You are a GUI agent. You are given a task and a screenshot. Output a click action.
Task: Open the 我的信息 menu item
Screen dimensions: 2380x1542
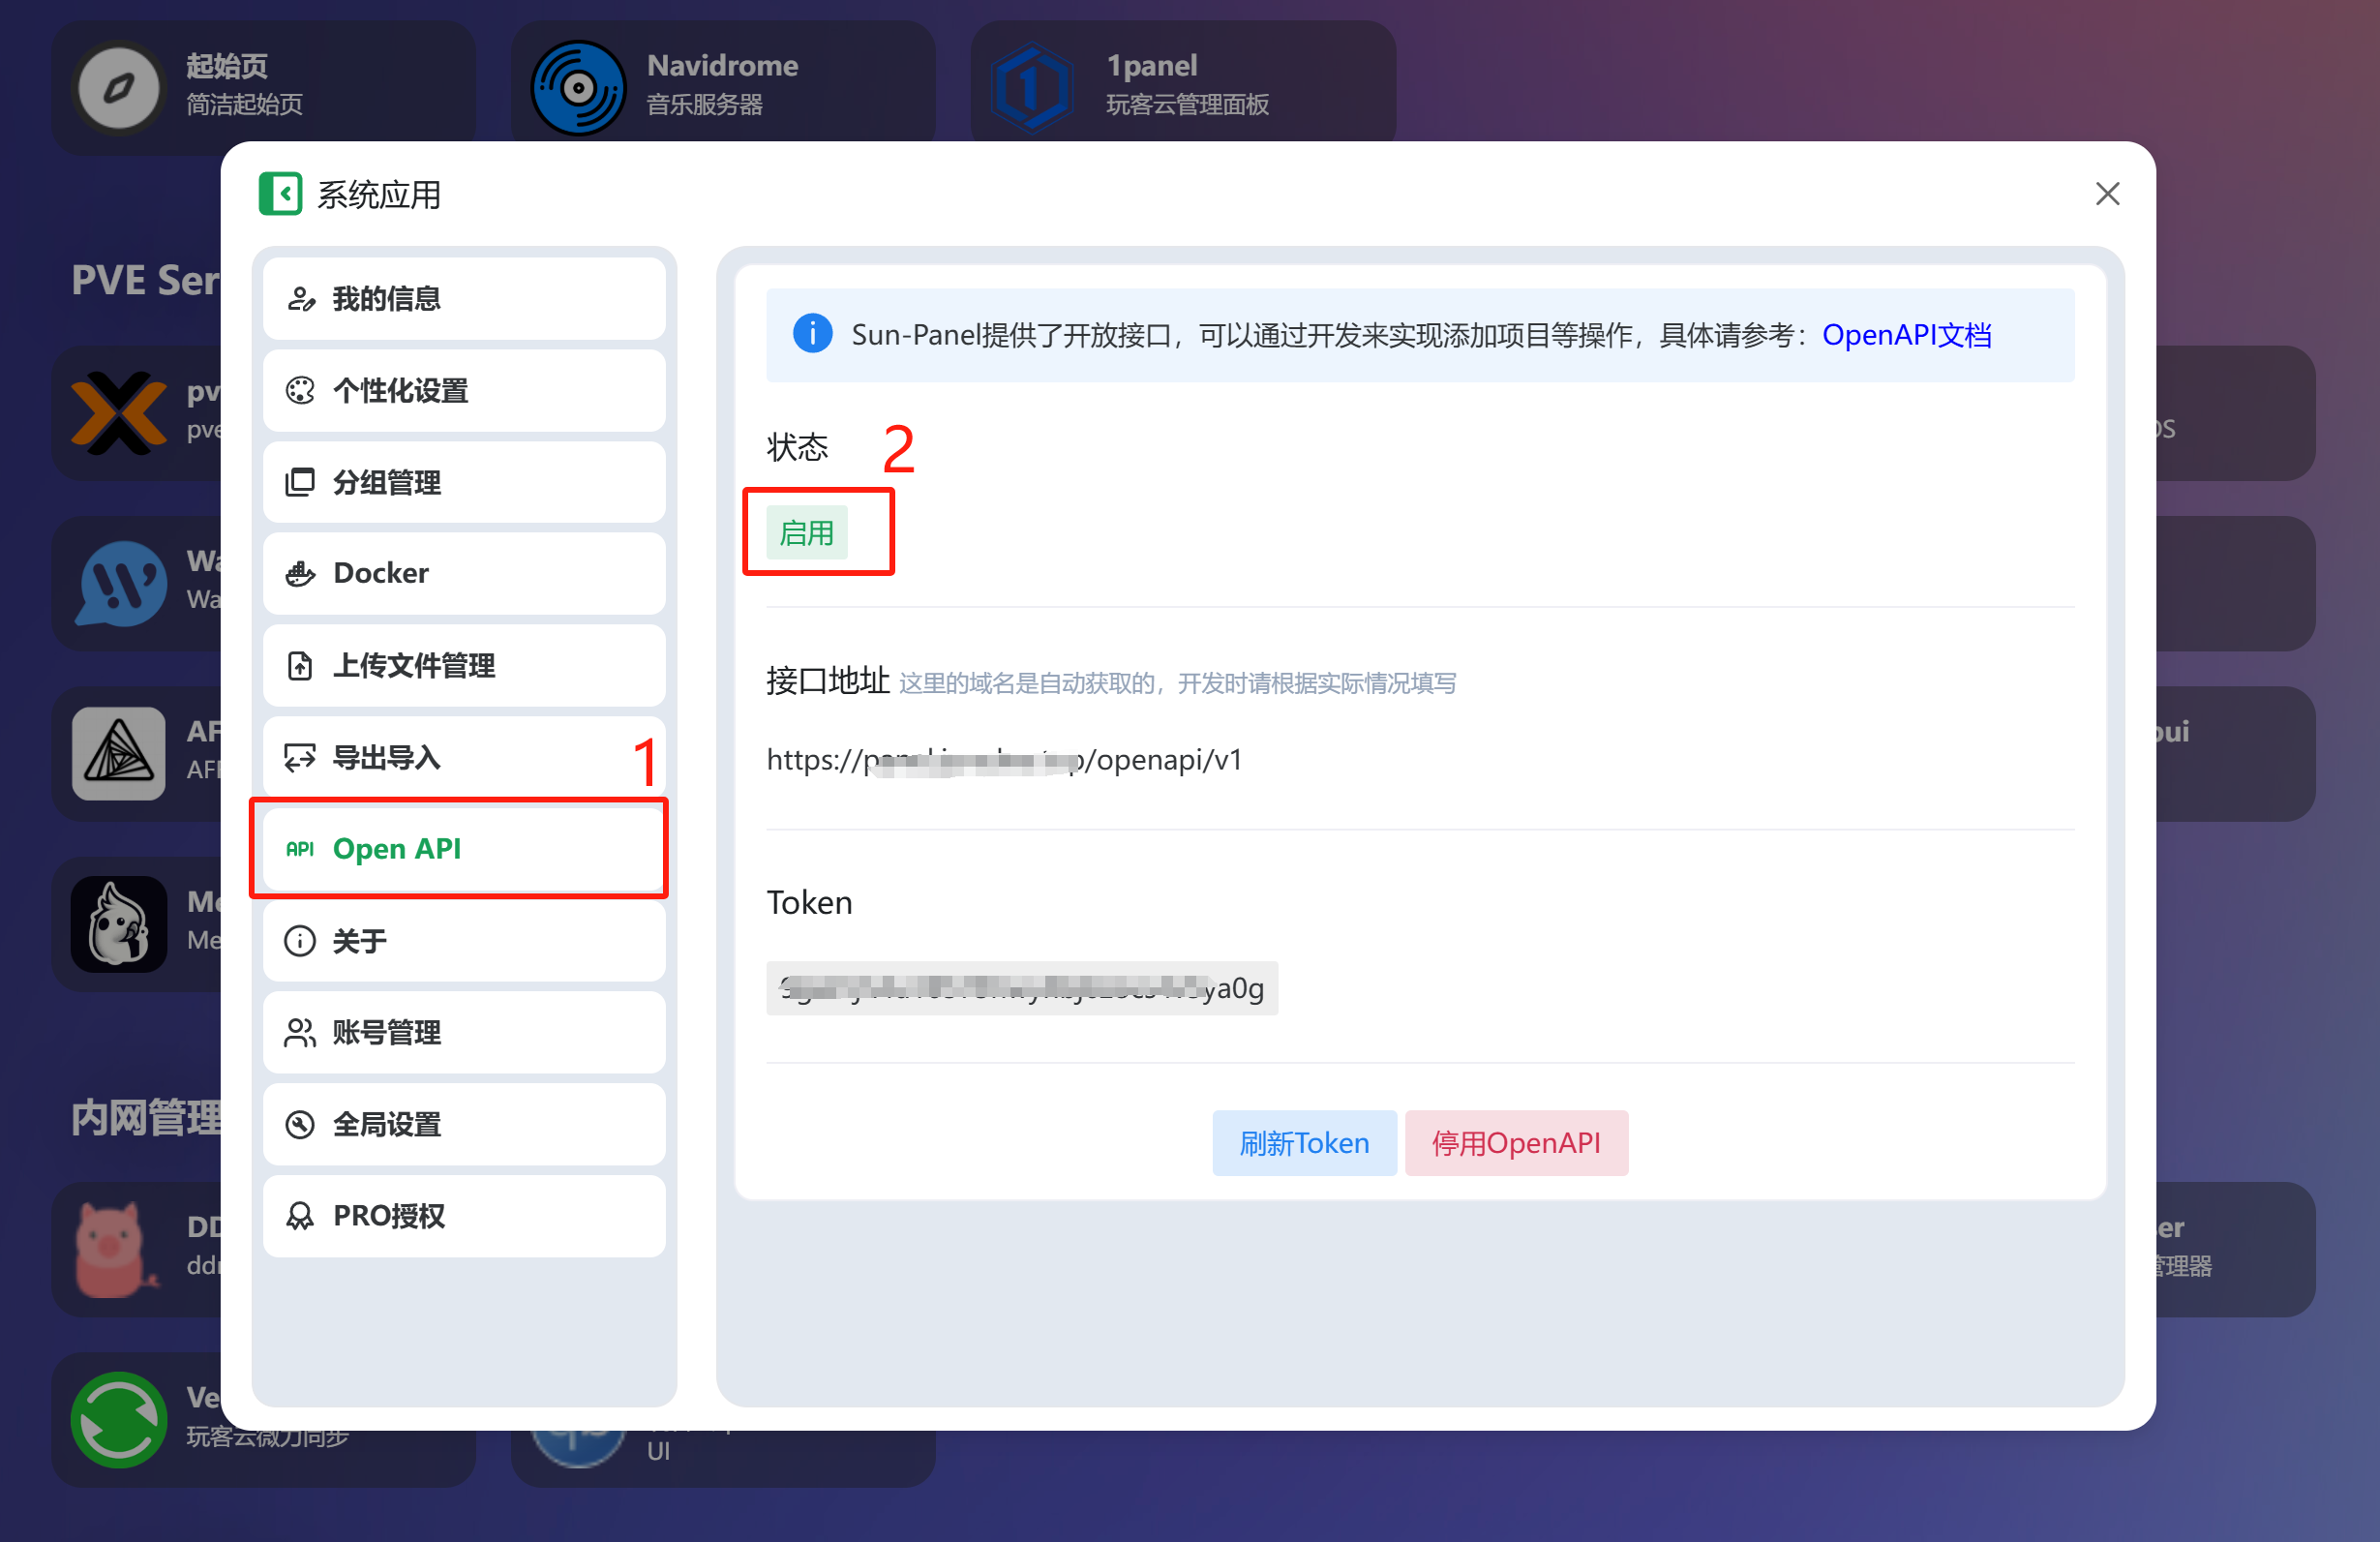pyautogui.click(x=464, y=298)
